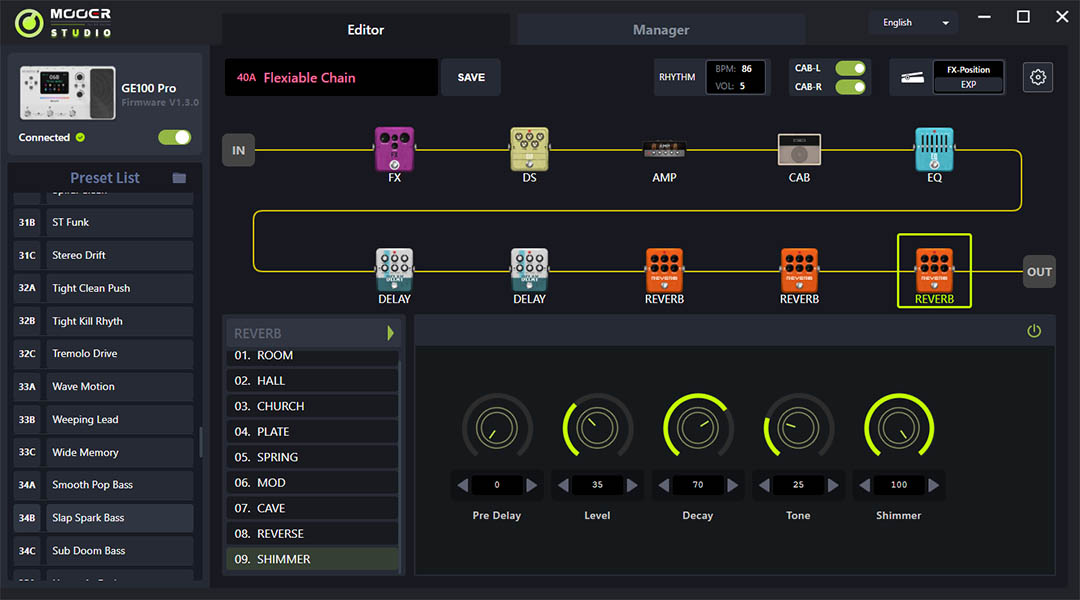
Task: Switch to the Editor tab
Action: (x=365, y=30)
